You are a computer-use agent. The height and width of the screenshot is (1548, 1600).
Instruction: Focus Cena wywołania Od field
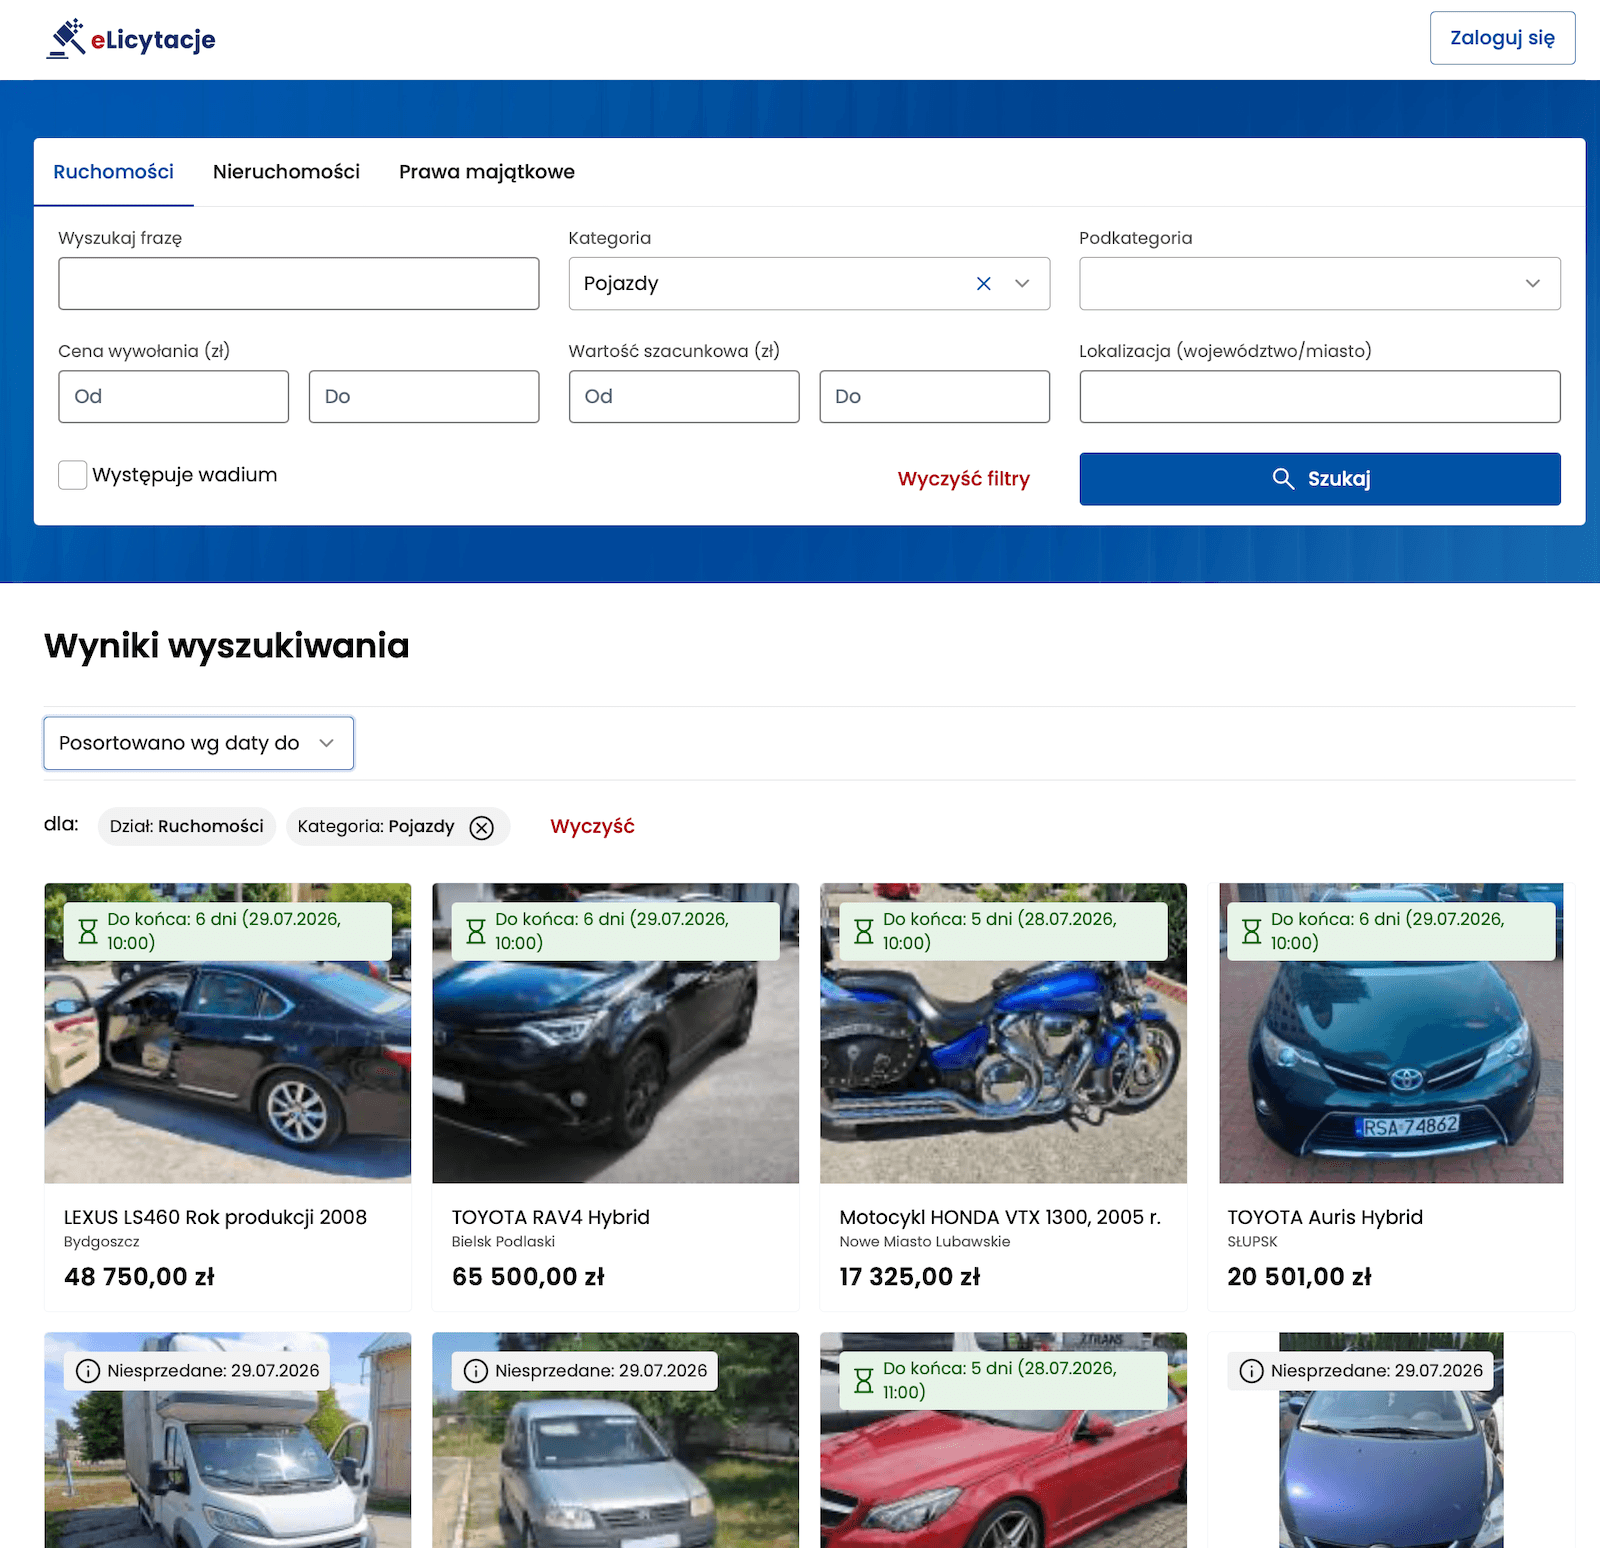click(174, 397)
